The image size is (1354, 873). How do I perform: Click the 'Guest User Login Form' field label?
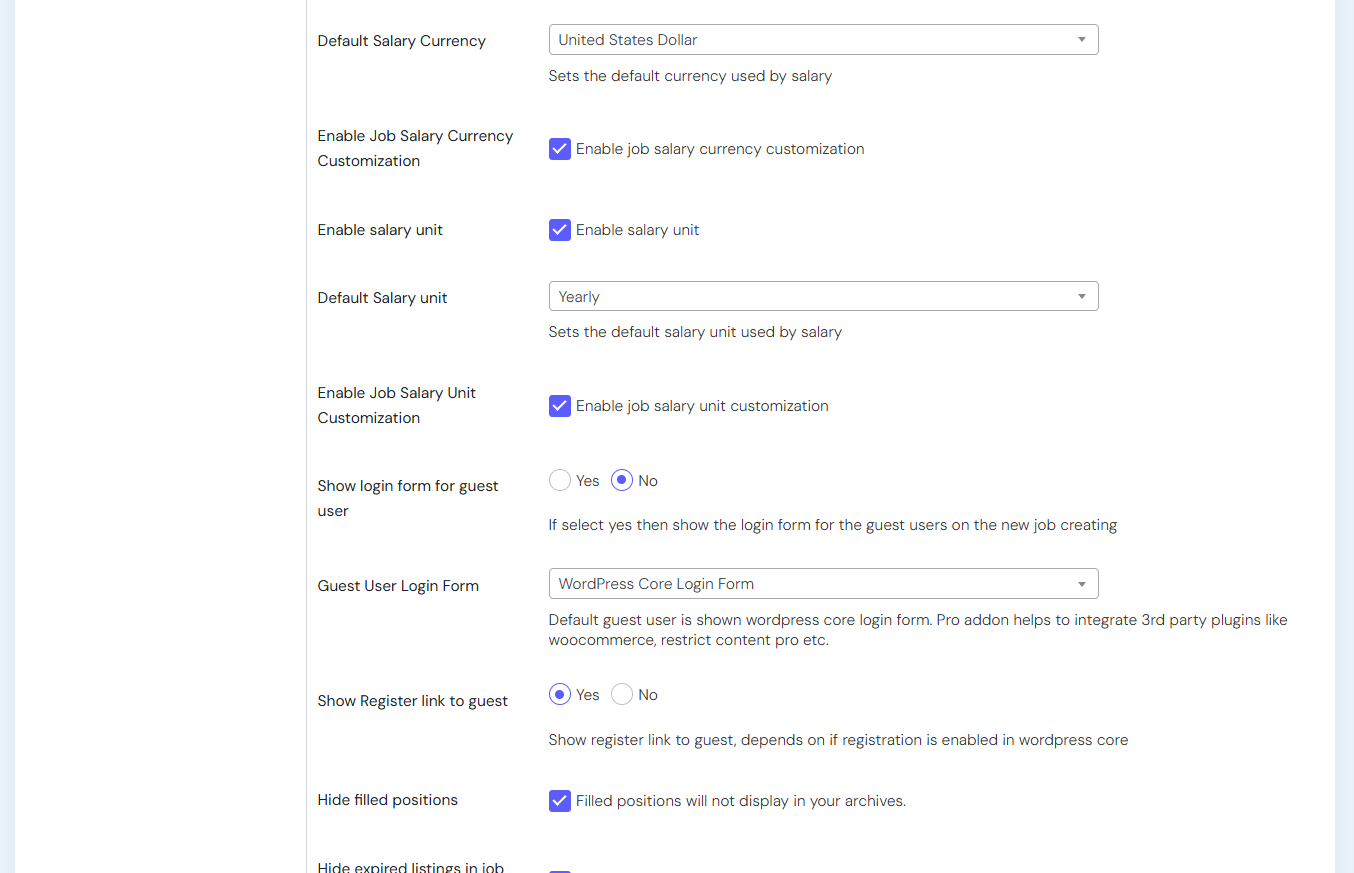click(x=398, y=586)
